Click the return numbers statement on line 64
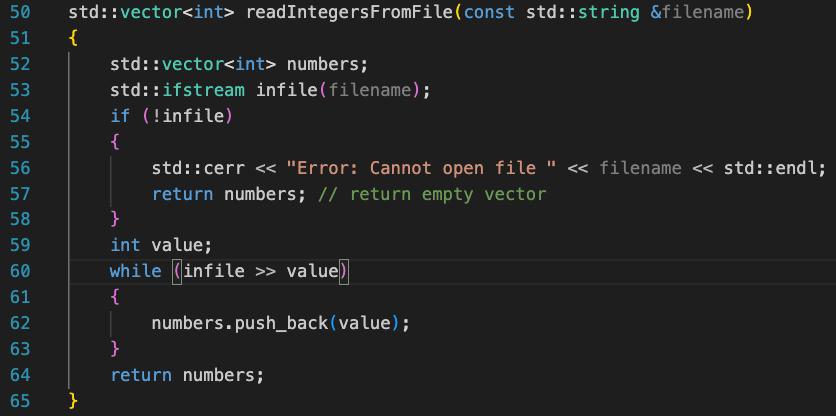 186,375
